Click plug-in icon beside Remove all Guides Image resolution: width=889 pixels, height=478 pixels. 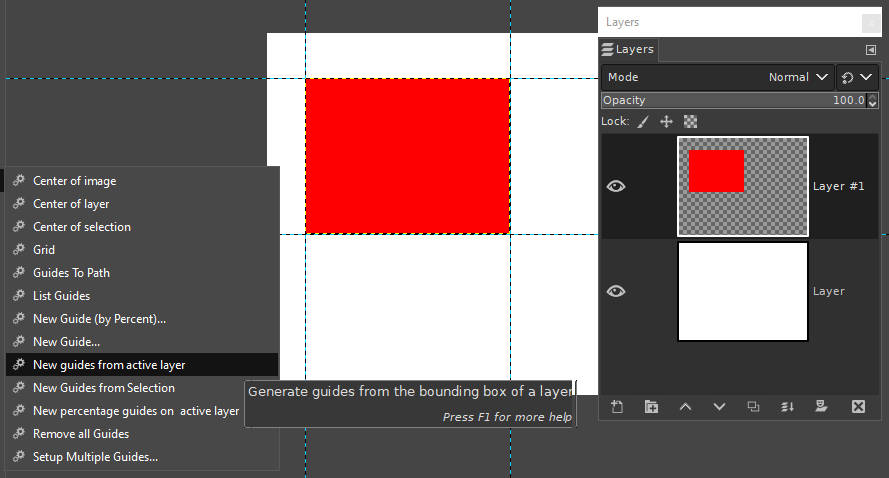[x=19, y=434]
